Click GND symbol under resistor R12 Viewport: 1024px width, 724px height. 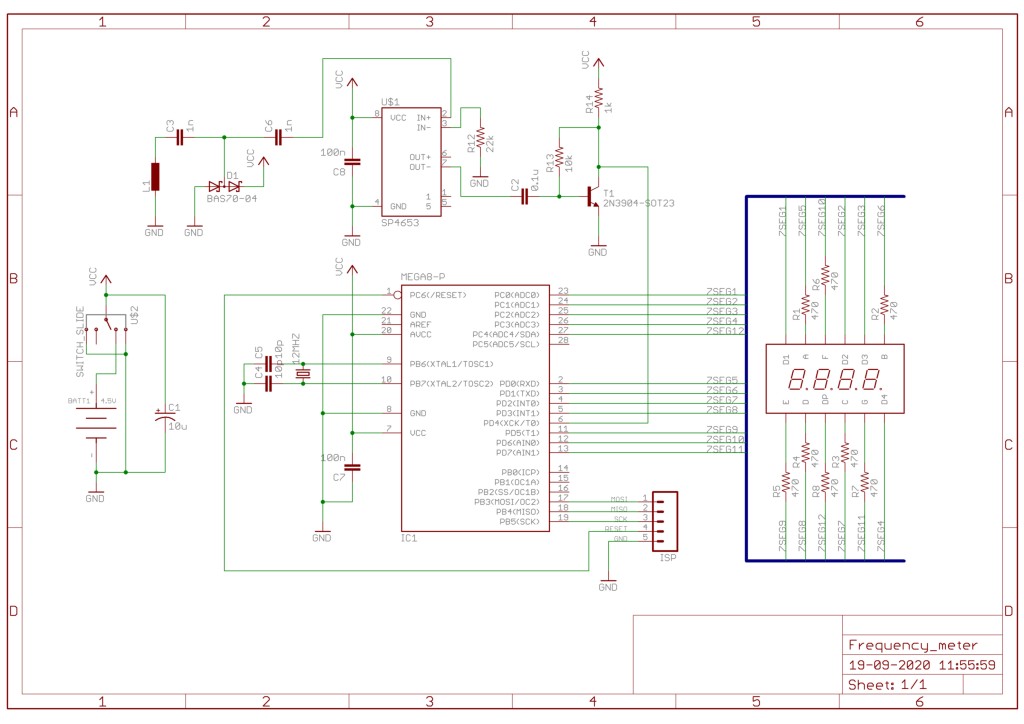pos(479,180)
